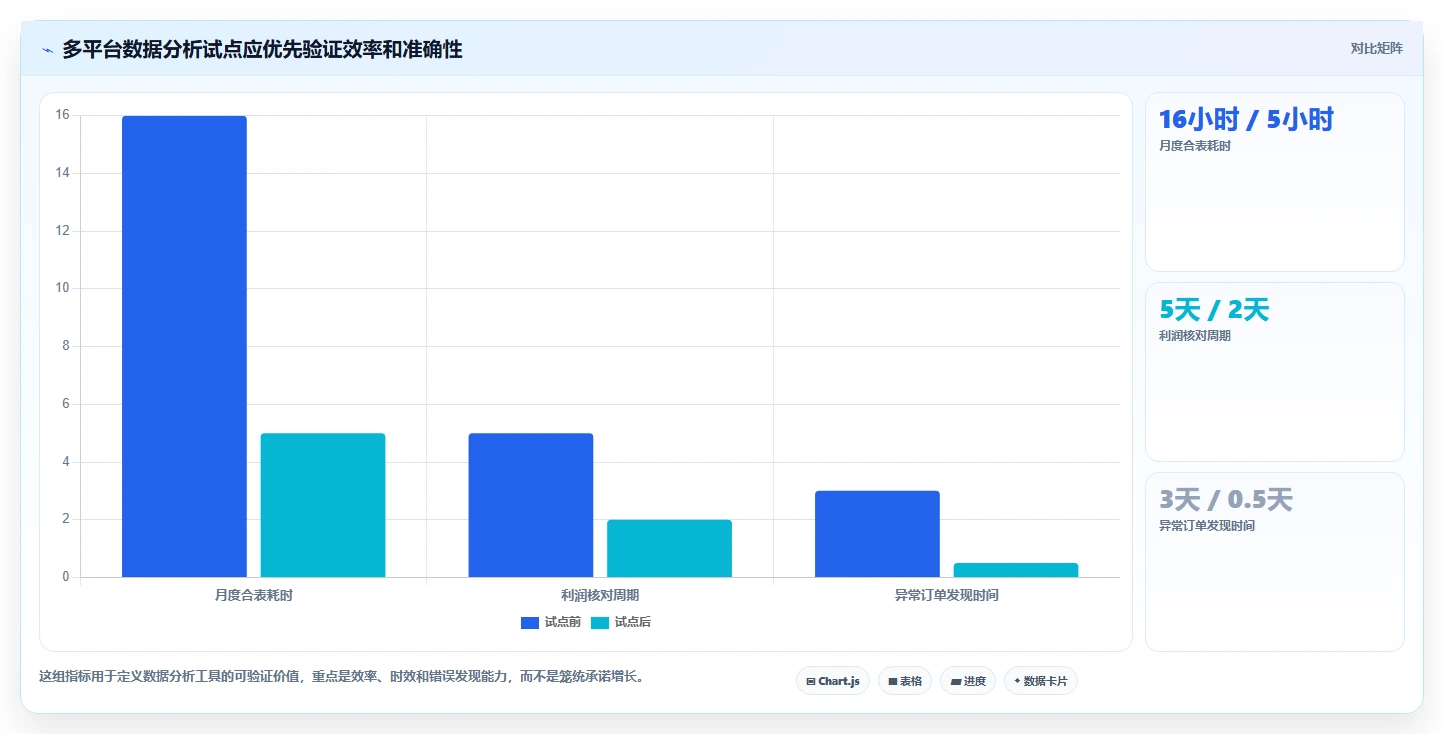Click the 异常订单发现时间 x-axis label
Image resolution: width=1444 pixels, height=734 pixels.
(946, 595)
